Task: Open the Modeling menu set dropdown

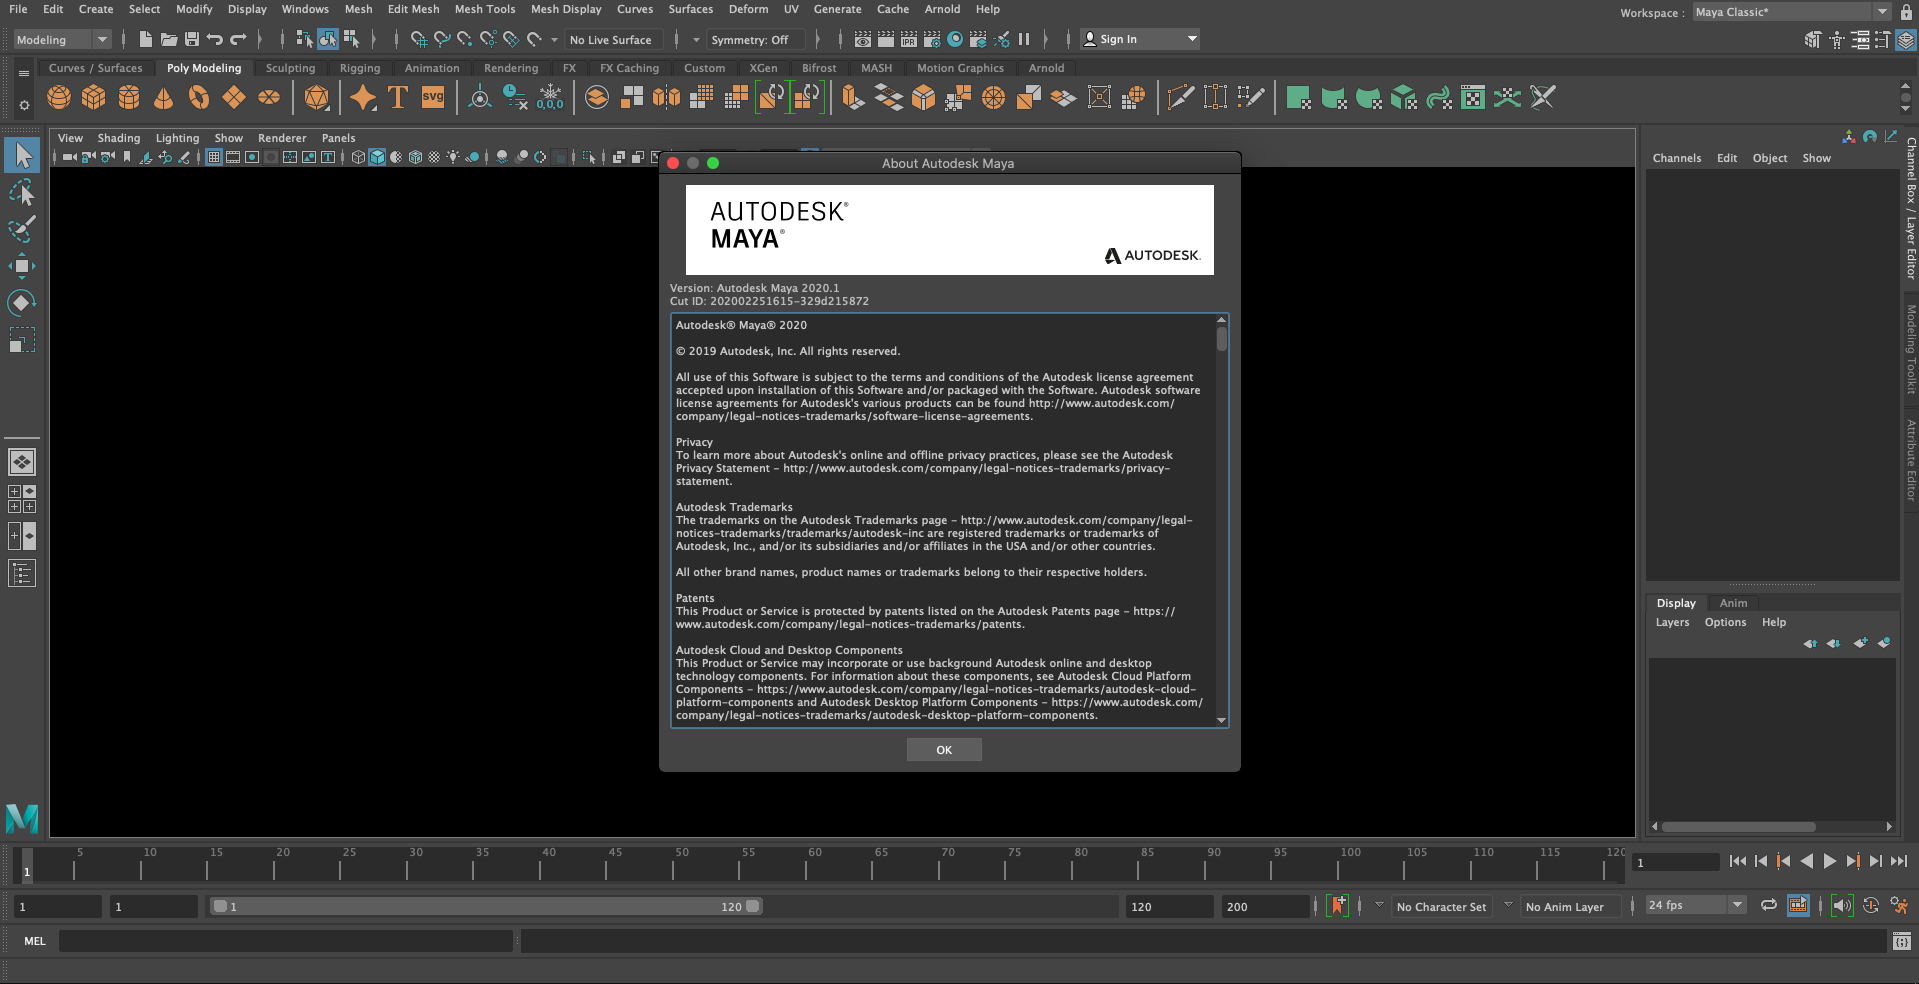Action: tap(62, 39)
